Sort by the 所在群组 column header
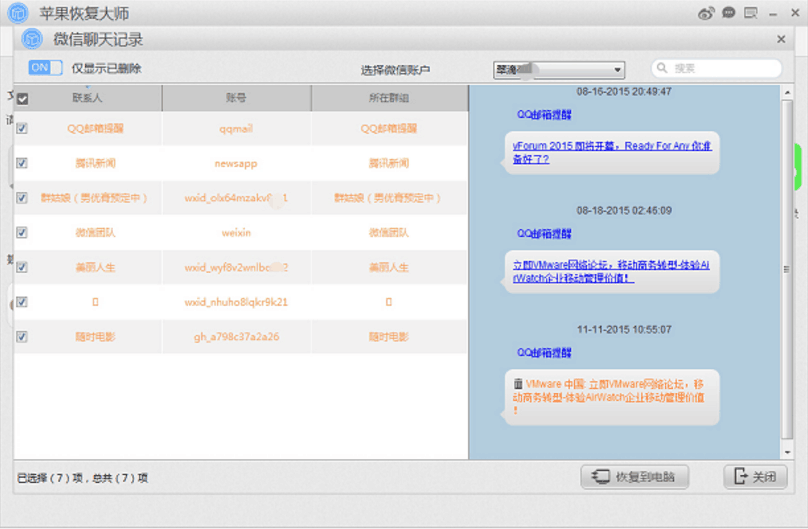 [x=390, y=98]
